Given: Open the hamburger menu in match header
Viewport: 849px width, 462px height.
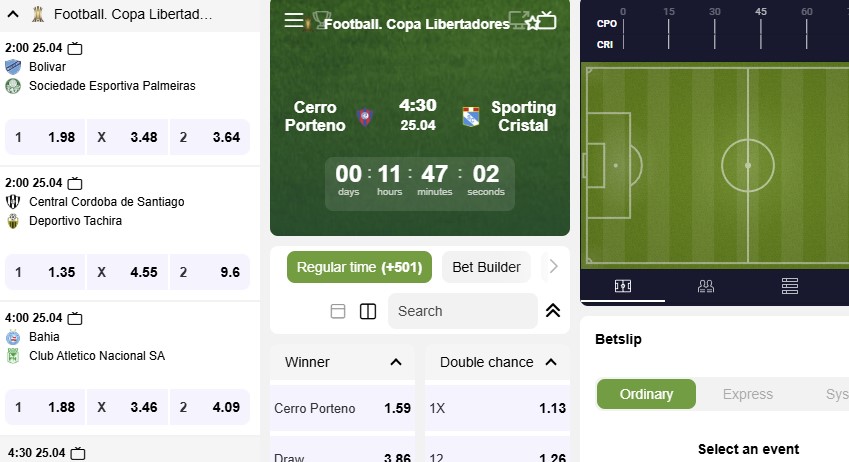Looking at the screenshot, I should pos(294,21).
